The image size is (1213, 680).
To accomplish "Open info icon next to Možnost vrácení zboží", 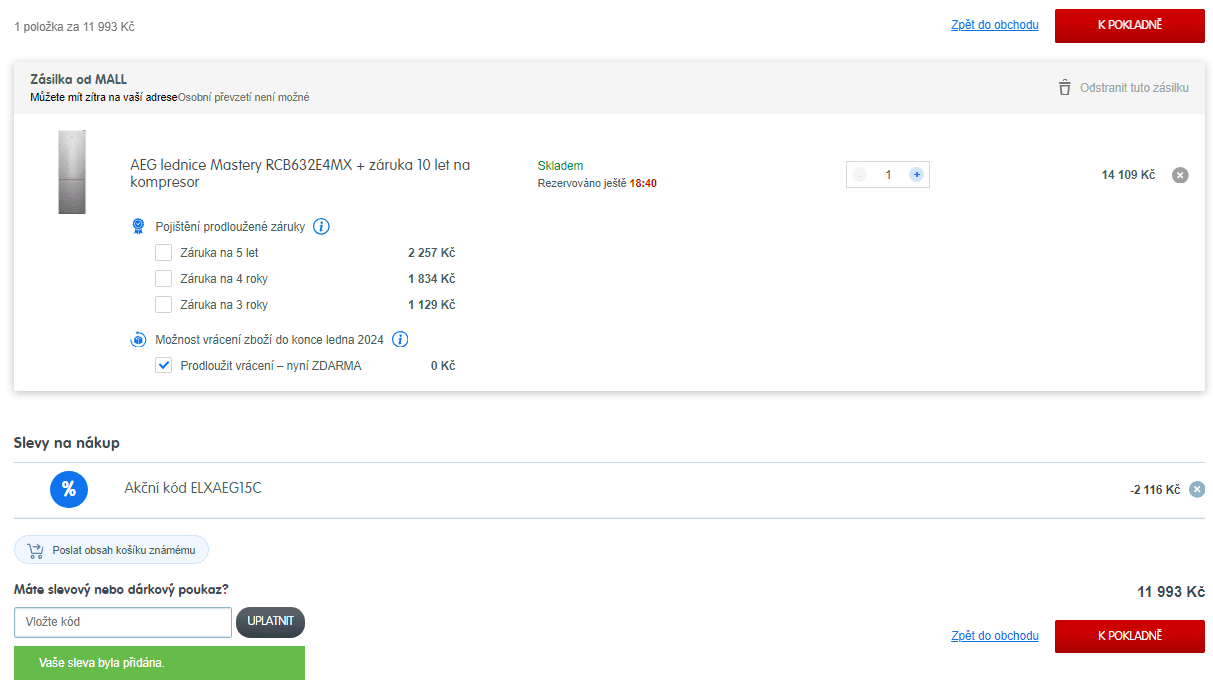I will coord(400,340).
